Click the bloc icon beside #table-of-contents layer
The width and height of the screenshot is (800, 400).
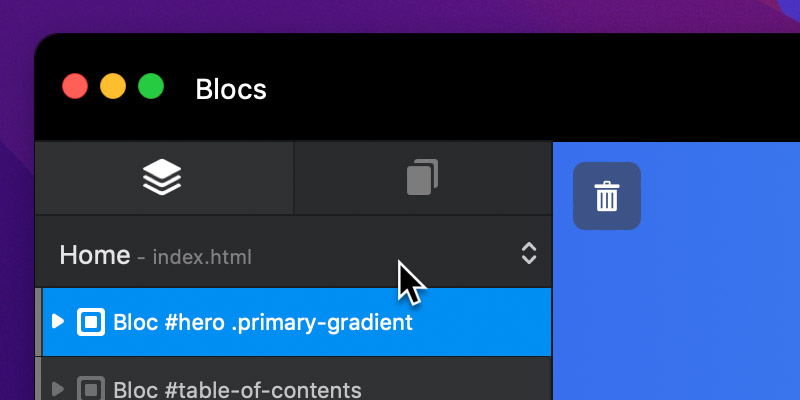[x=91, y=388]
